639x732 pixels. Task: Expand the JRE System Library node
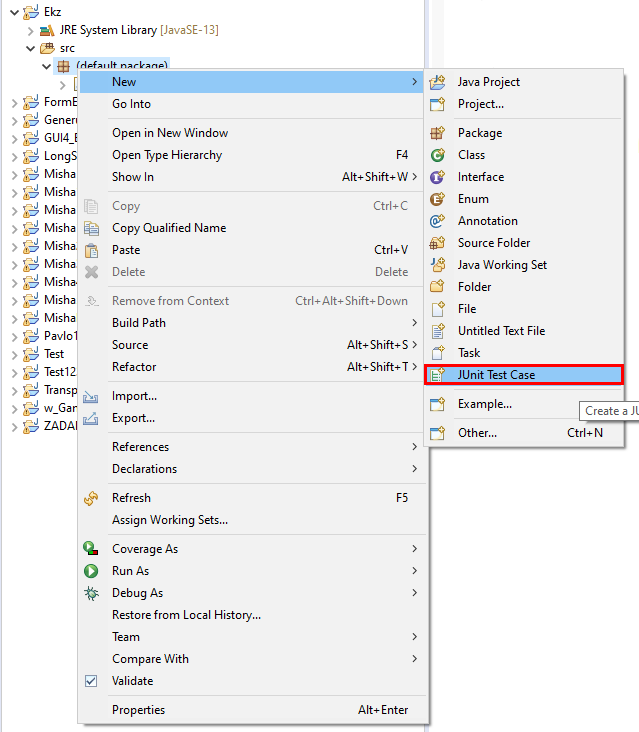[x=31, y=31]
